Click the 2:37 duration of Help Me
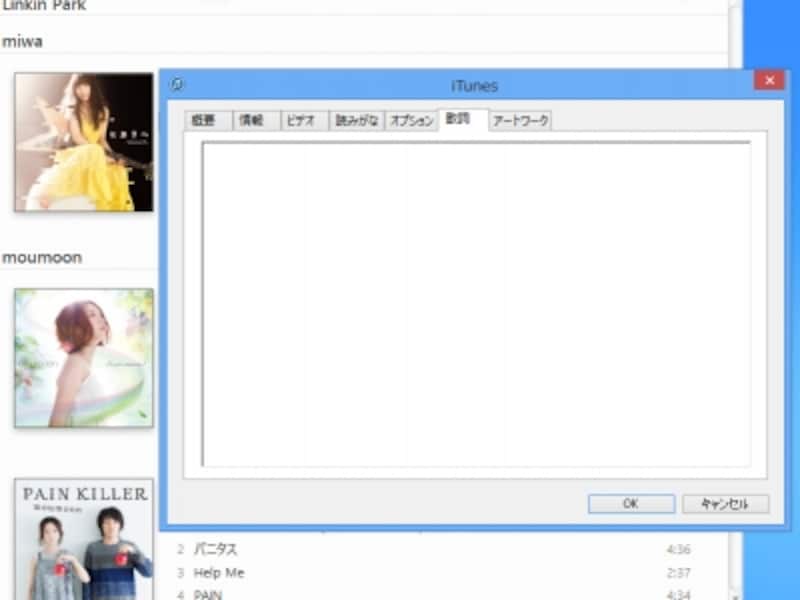The width and height of the screenshot is (800, 600). (679, 573)
